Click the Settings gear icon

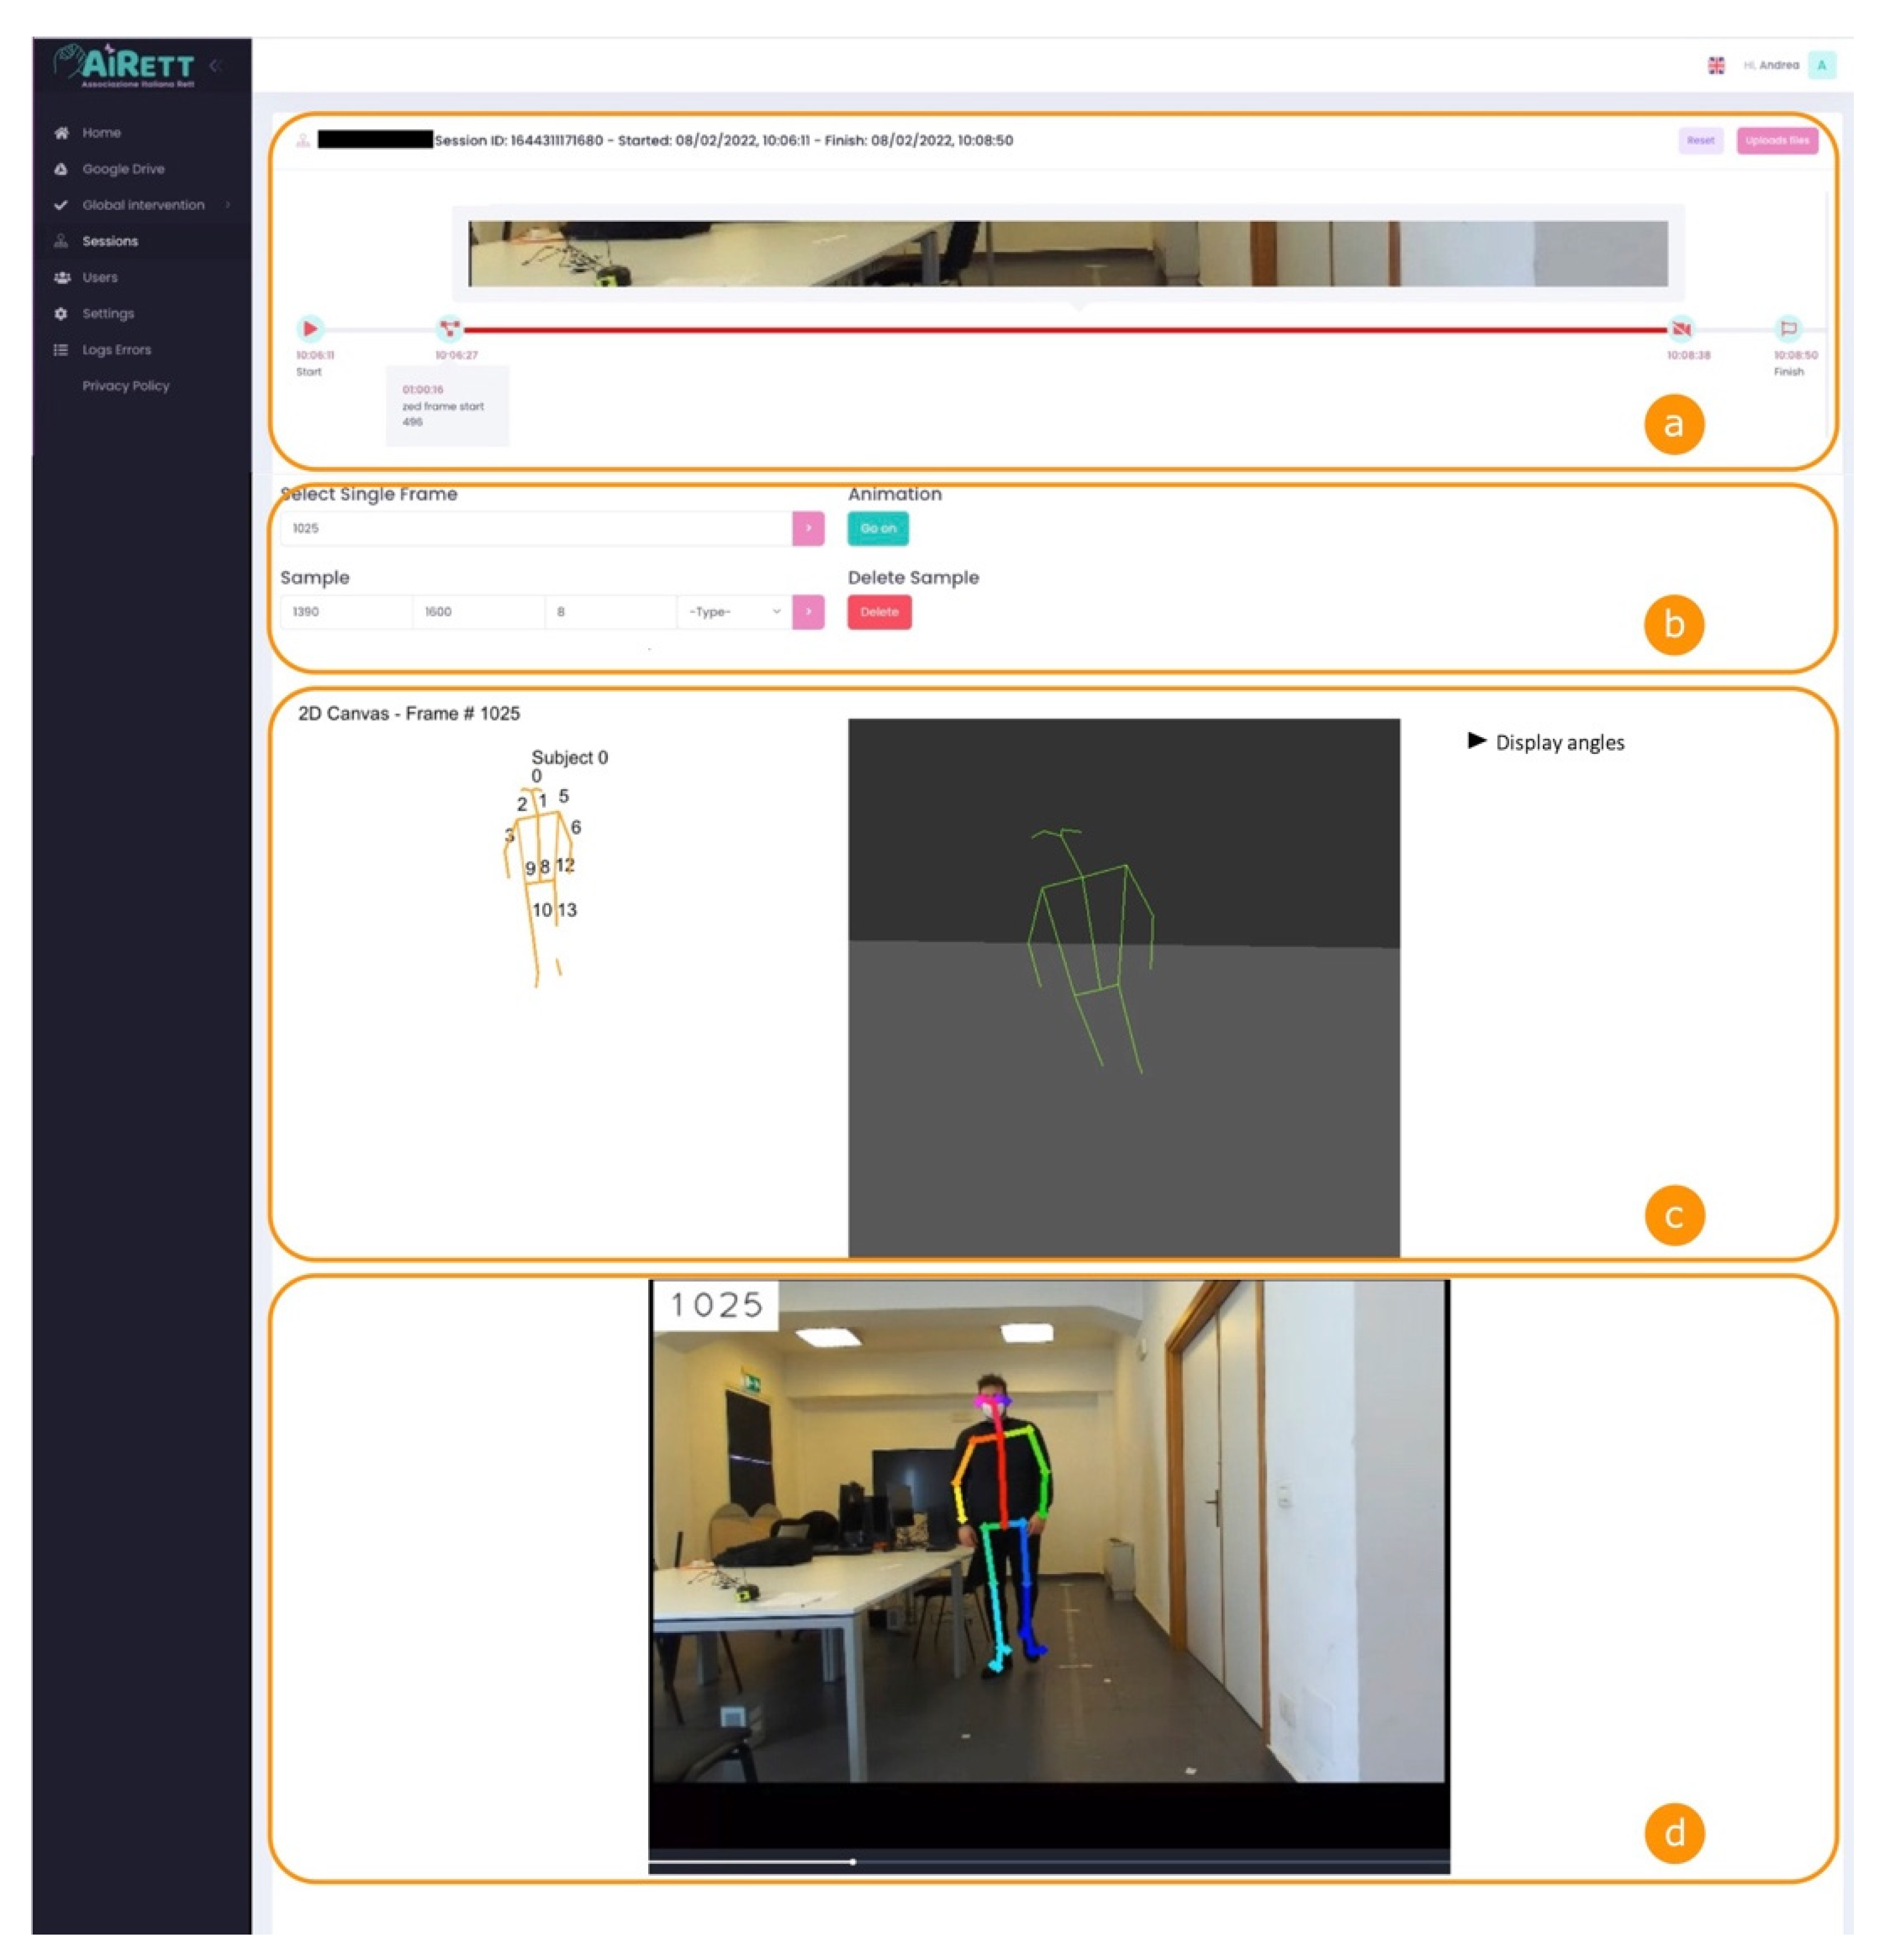pos(61,314)
